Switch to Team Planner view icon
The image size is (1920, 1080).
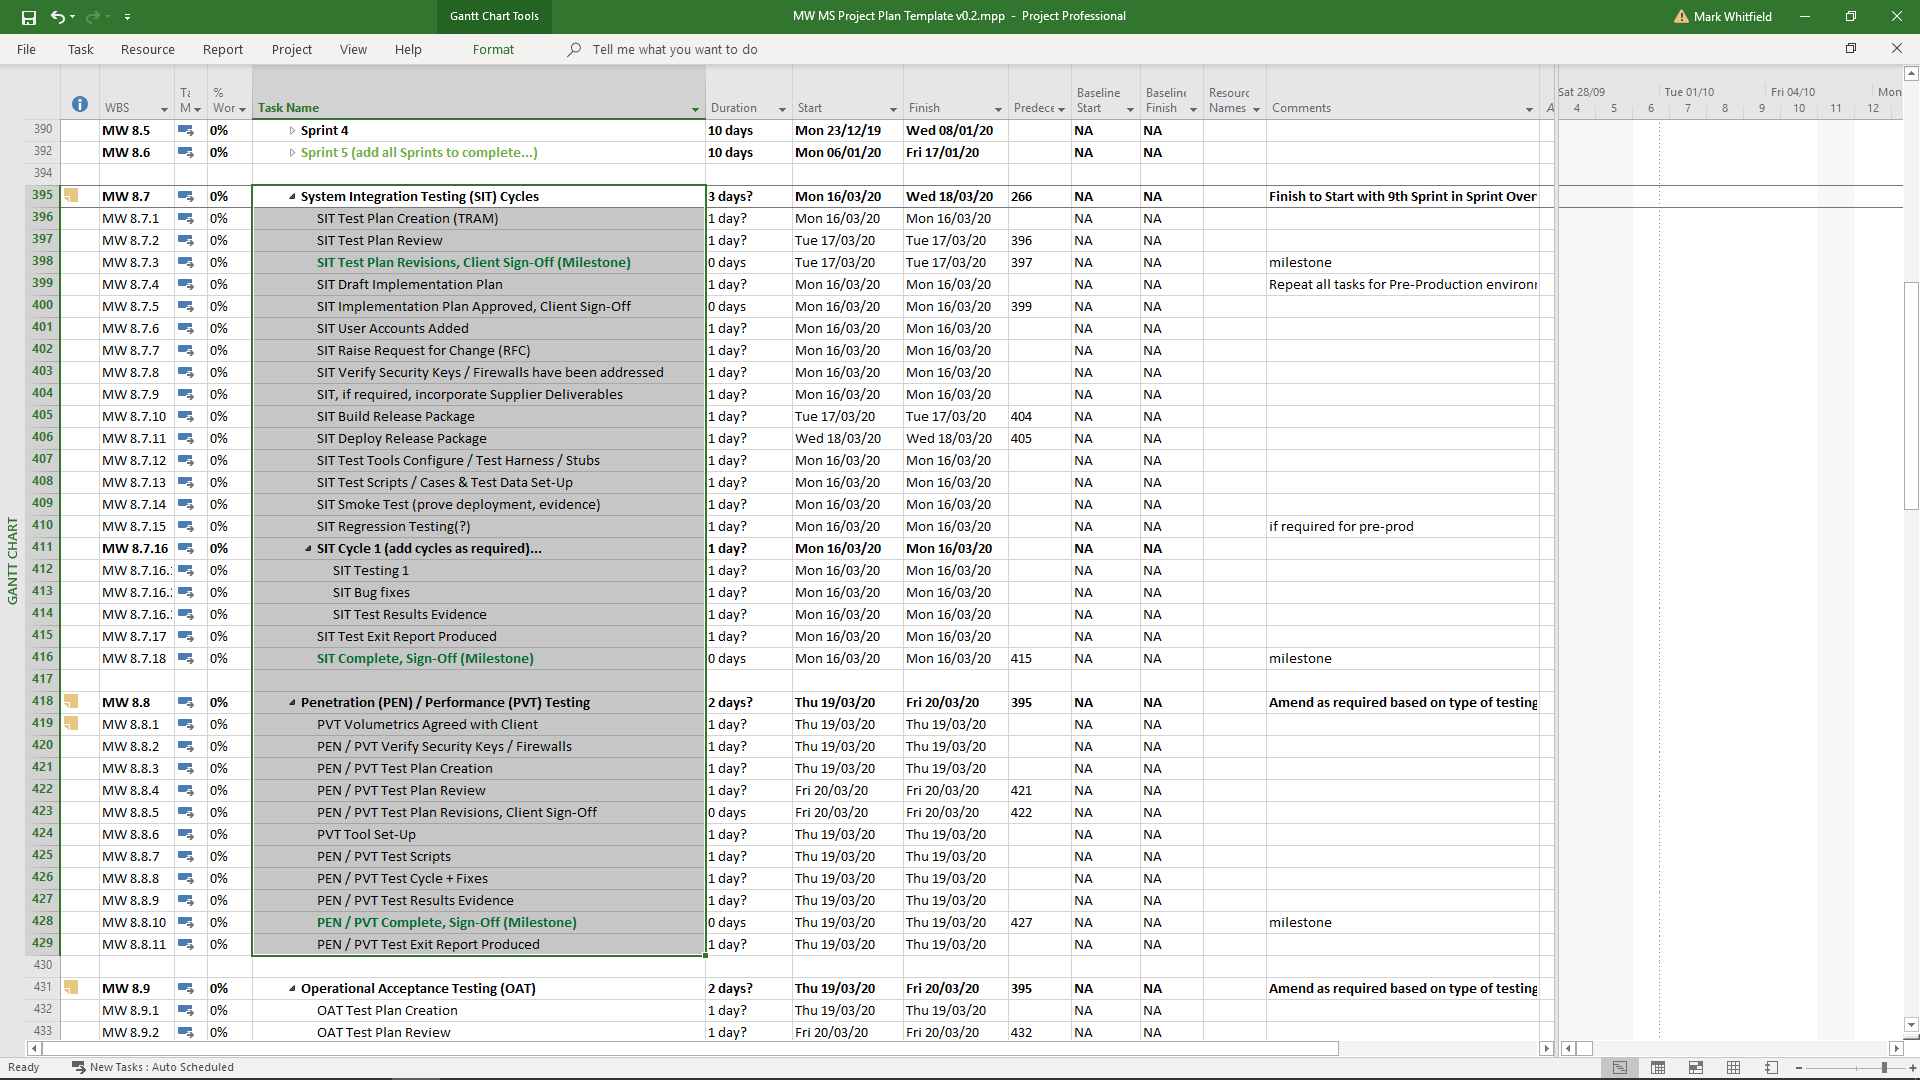coord(1696,1068)
